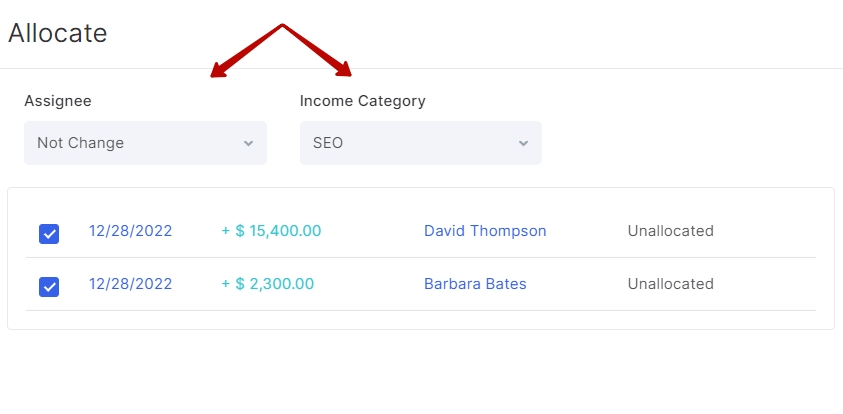
Task: Uncheck the Barbara Bates transaction checkbox
Action: click(49, 287)
